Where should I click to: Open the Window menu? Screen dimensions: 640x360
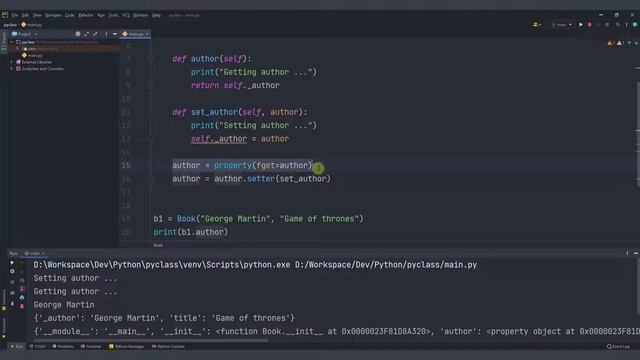141,15
